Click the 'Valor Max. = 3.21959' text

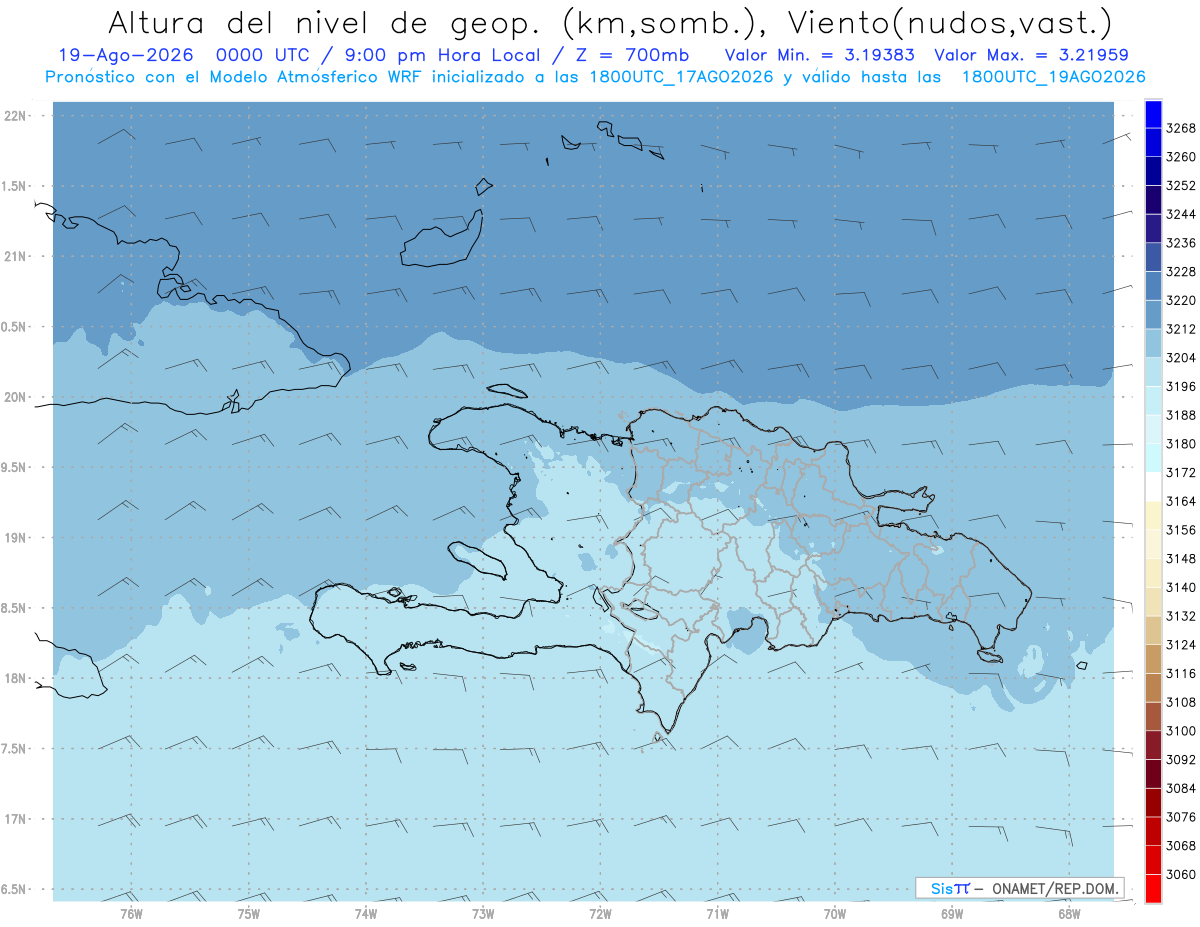tap(1031, 55)
